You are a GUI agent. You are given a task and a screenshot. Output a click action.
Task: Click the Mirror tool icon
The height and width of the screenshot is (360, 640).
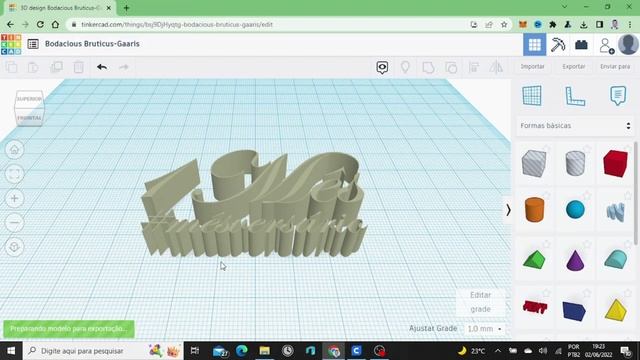point(496,67)
